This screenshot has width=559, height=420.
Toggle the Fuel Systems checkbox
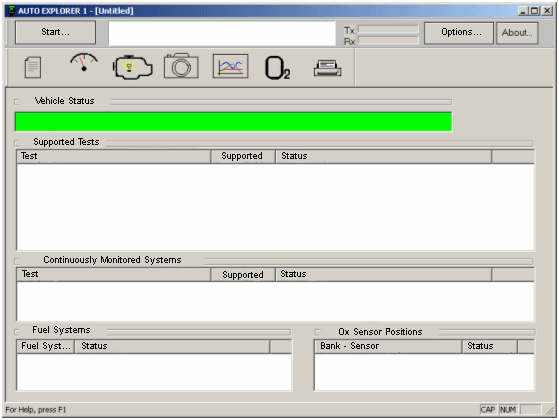[17, 332]
